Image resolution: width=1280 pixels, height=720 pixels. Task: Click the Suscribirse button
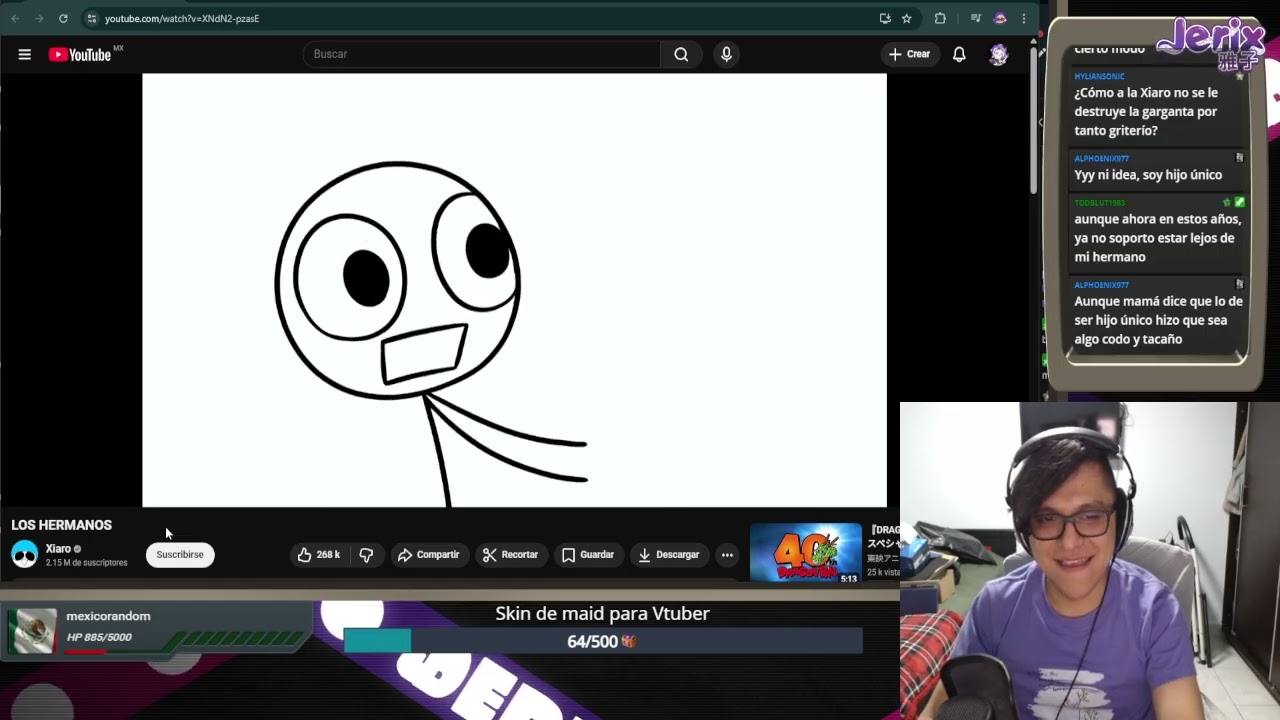click(x=180, y=555)
